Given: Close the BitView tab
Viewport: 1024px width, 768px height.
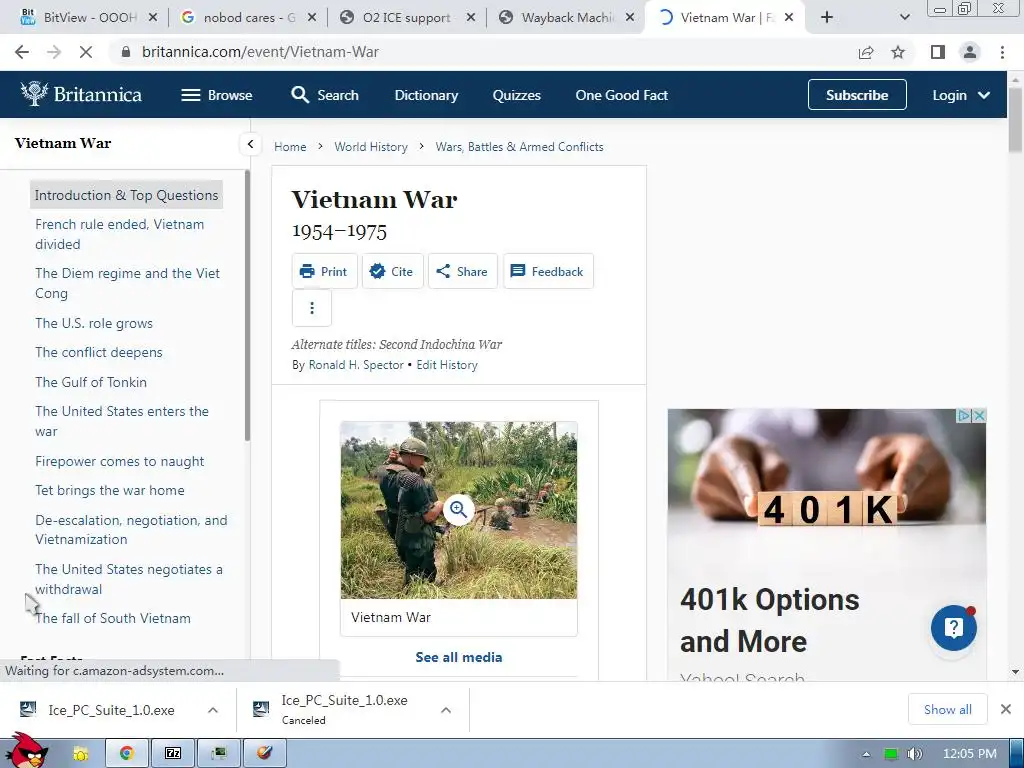Looking at the screenshot, I should click(153, 18).
